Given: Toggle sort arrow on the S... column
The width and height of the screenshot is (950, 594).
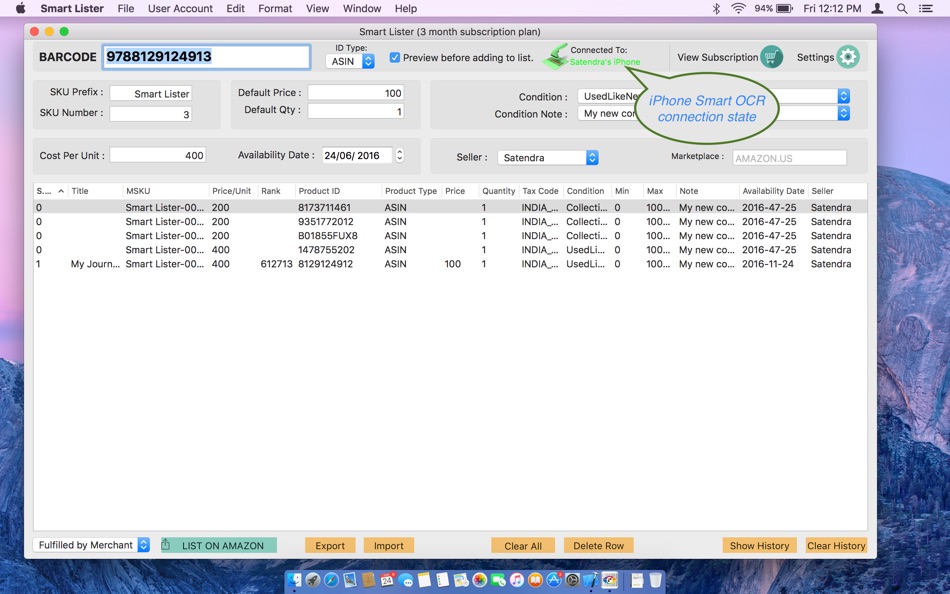Looking at the screenshot, I should pos(61,191).
